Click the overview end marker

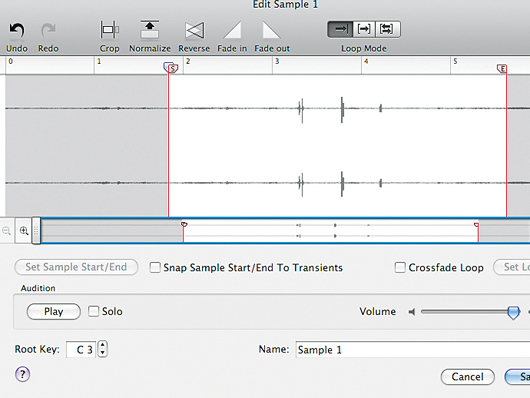[x=477, y=225]
